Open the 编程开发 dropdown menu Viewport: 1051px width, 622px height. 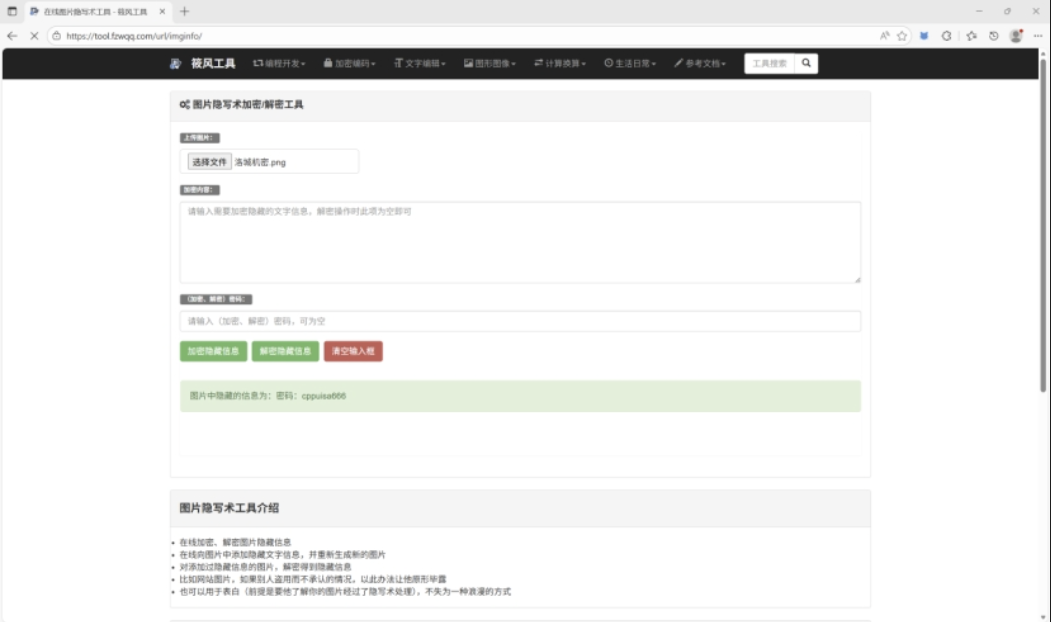point(279,63)
